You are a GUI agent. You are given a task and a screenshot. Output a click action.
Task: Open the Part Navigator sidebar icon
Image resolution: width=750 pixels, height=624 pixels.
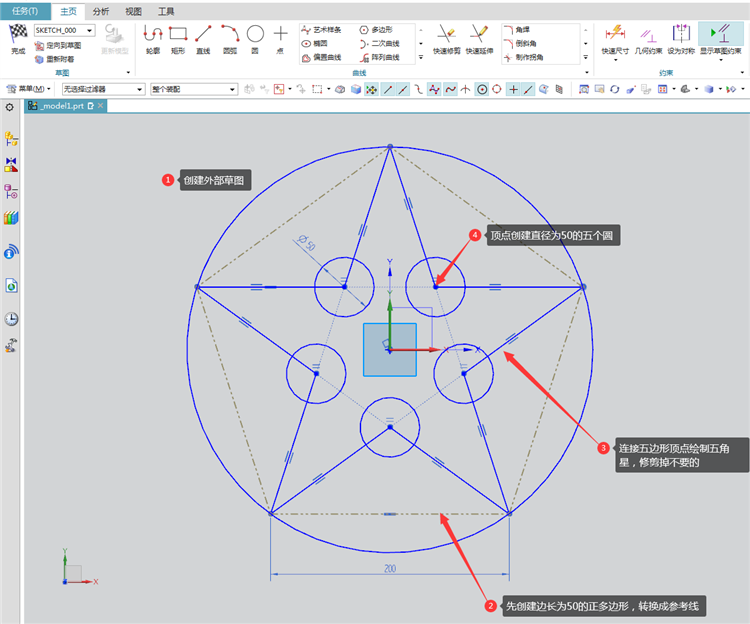(x=11, y=191)
